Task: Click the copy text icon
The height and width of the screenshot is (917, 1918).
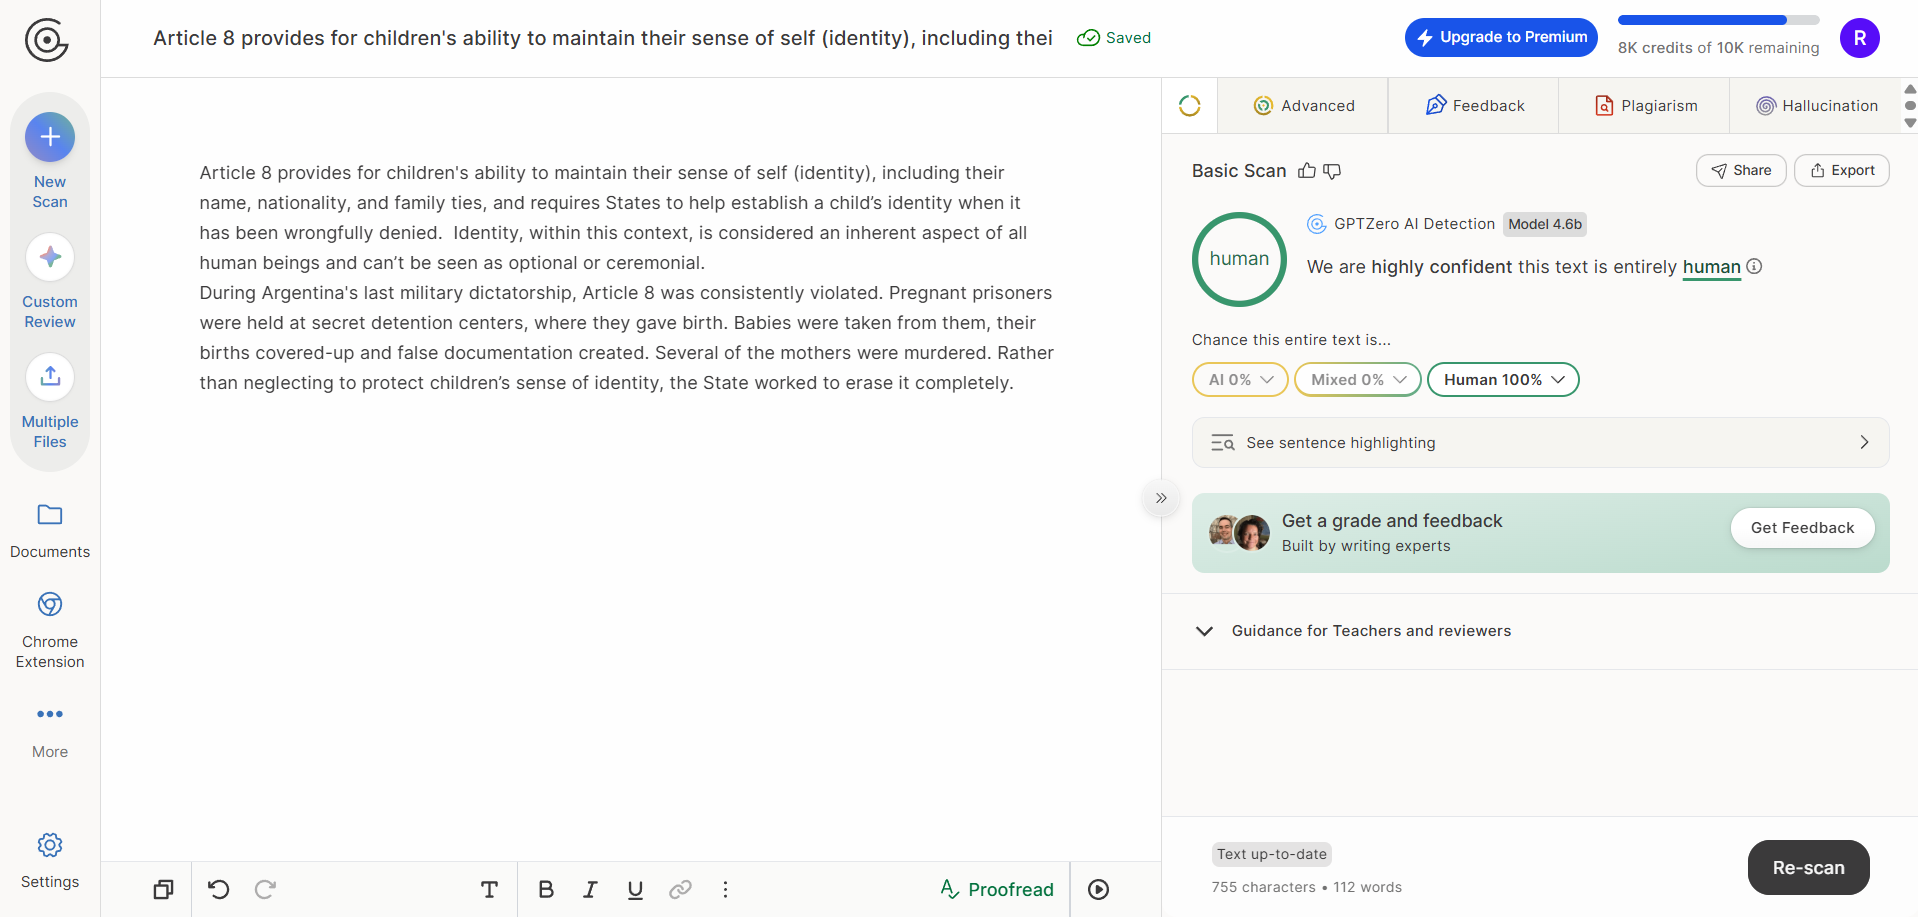Action: (163, 889)
